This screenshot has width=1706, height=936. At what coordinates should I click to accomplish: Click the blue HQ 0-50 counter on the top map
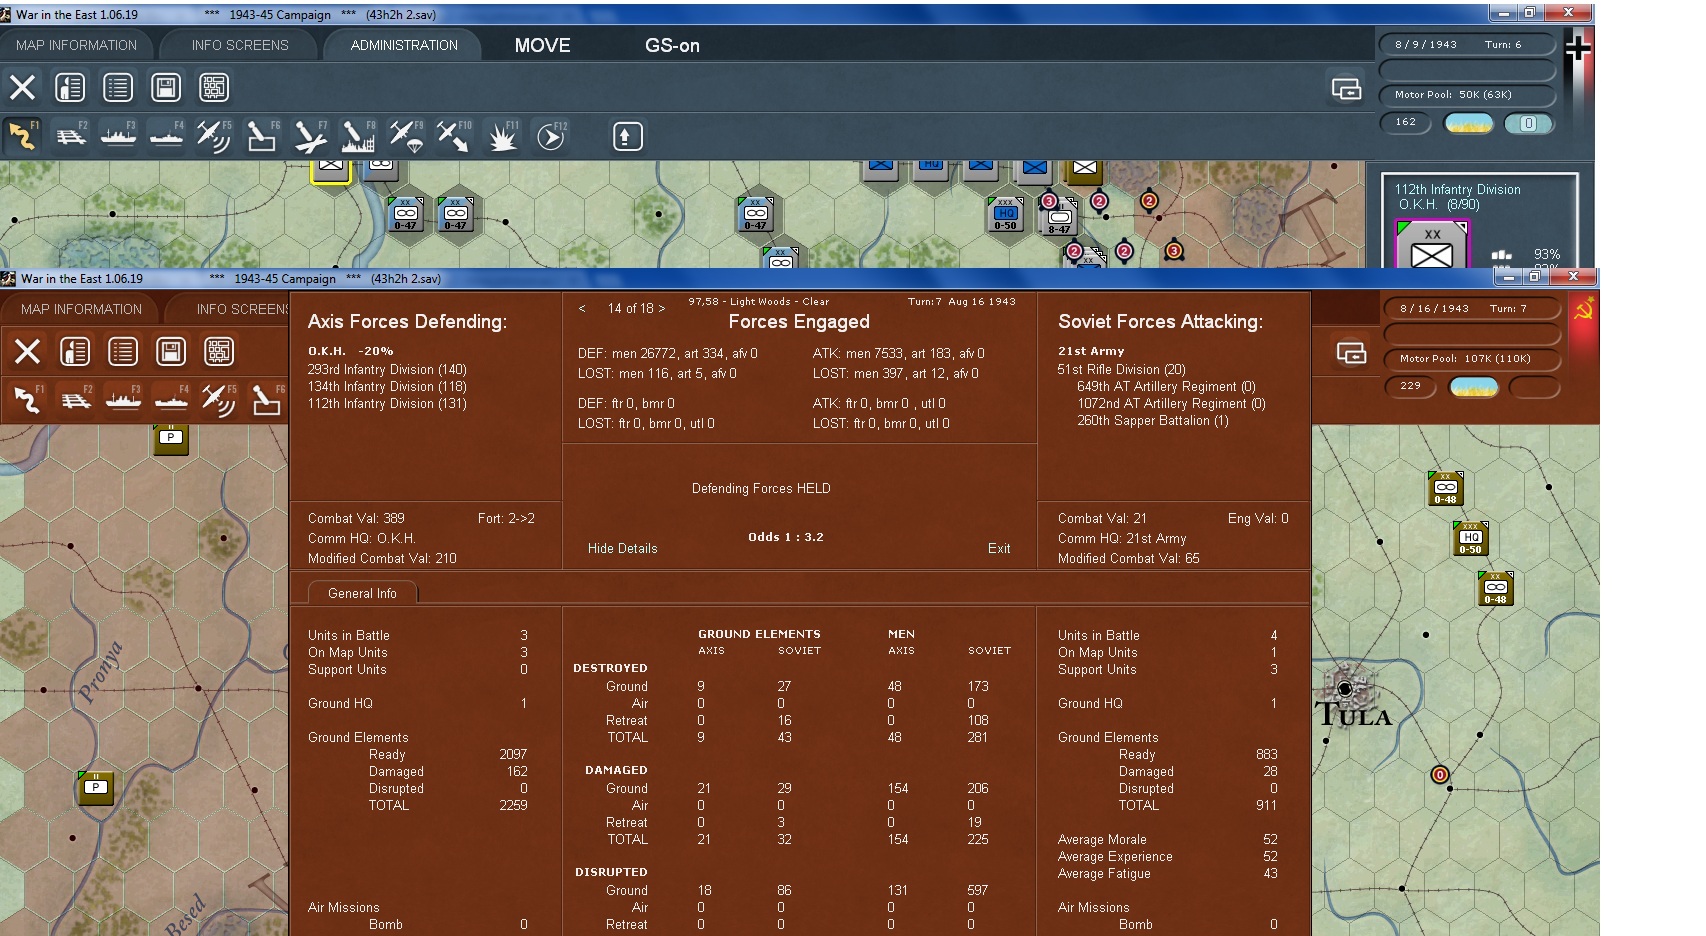pos(1005,214)
